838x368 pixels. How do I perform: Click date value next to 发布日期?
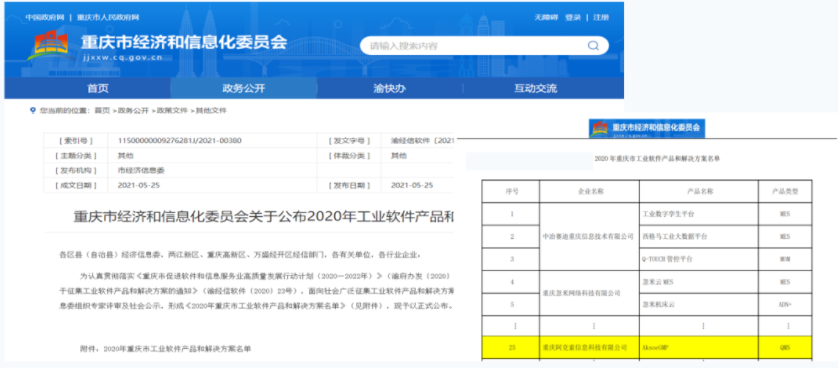(x=412, y=185)
